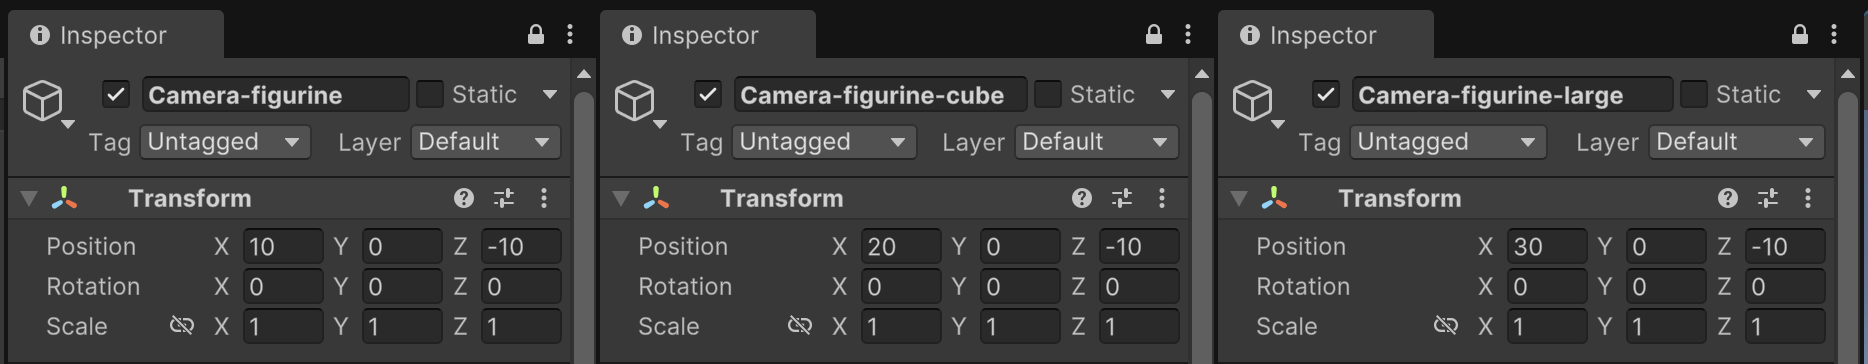The height and width of the screenshot is (364, 1868).
Task: Open Transform kebab menu for Camera-figurine
Action: coord(544,198)
